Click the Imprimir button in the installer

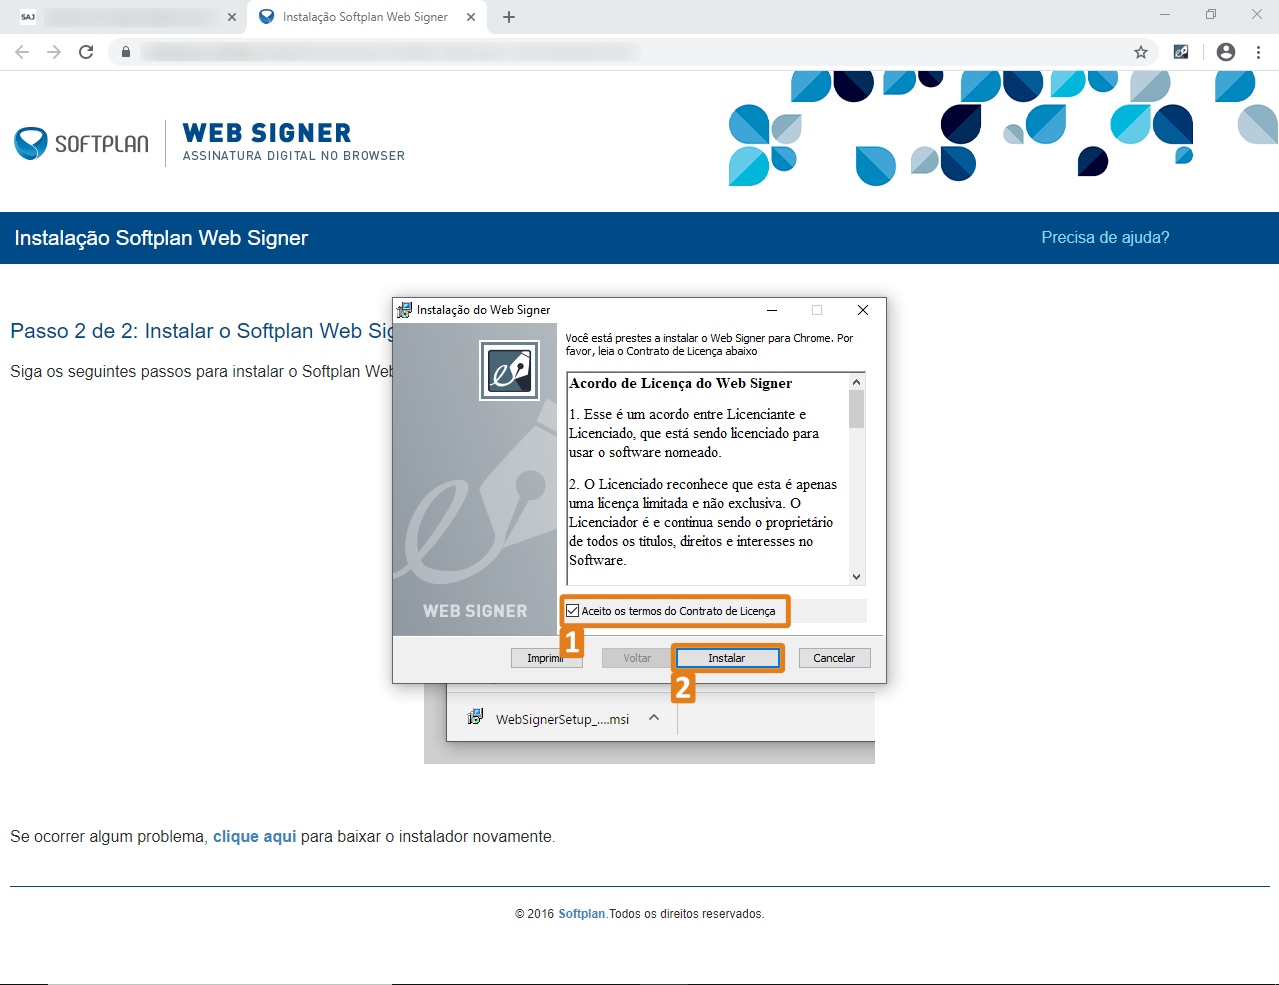click(547, 658)
